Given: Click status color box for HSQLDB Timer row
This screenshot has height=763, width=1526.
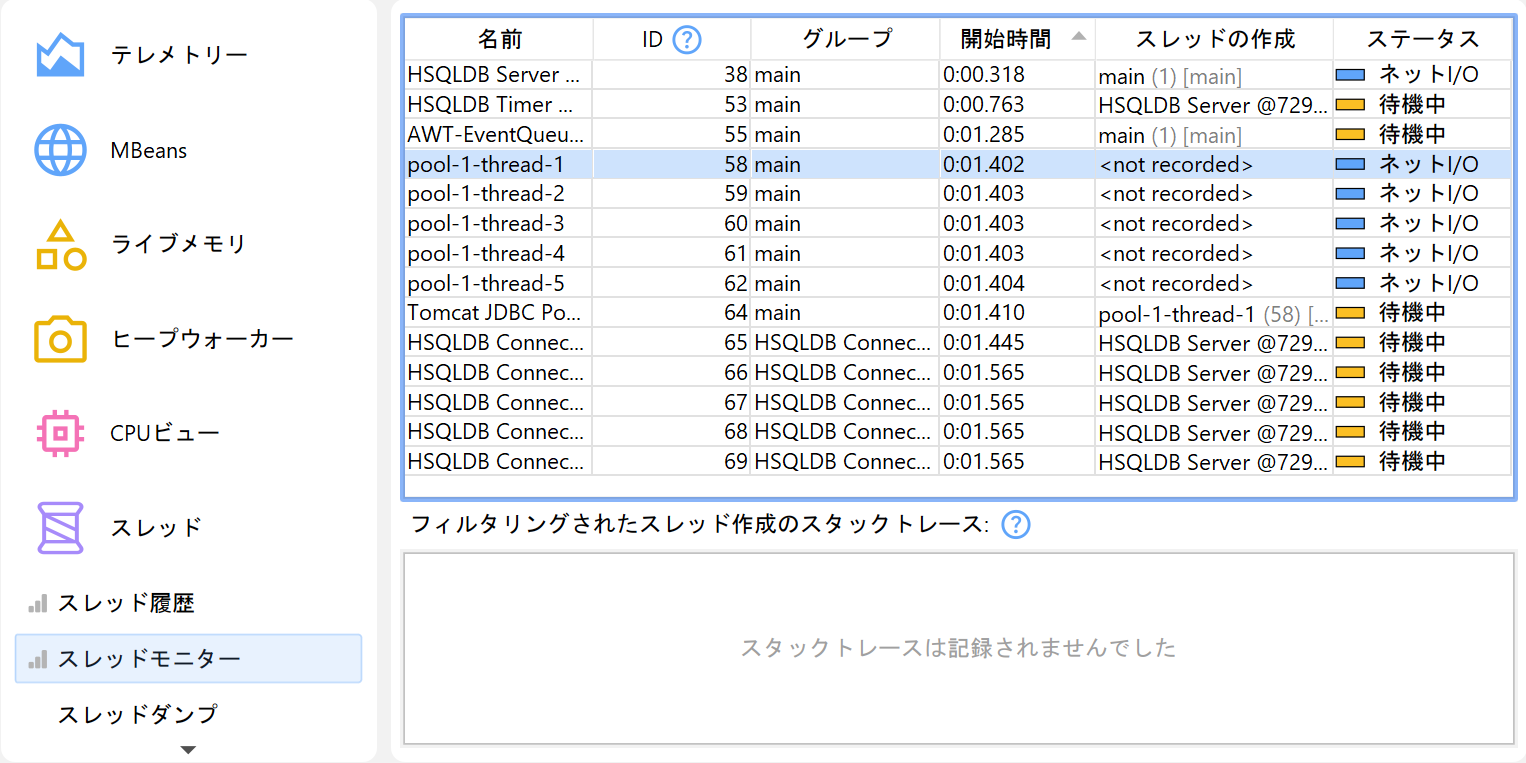Looking at the screenshot, I should (x=1351, y=104).
